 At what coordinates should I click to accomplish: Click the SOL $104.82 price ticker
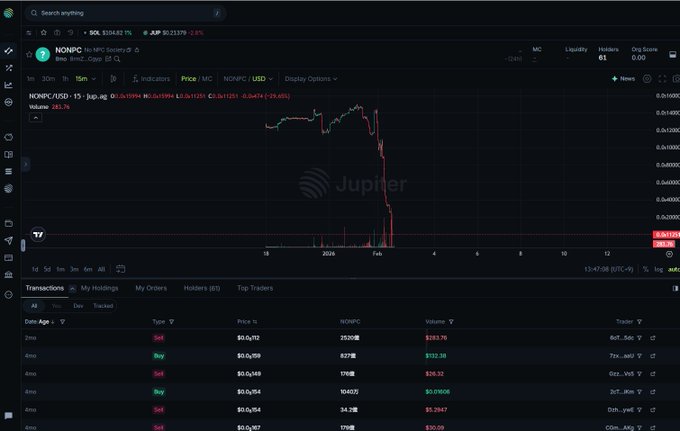coord(108,33)
